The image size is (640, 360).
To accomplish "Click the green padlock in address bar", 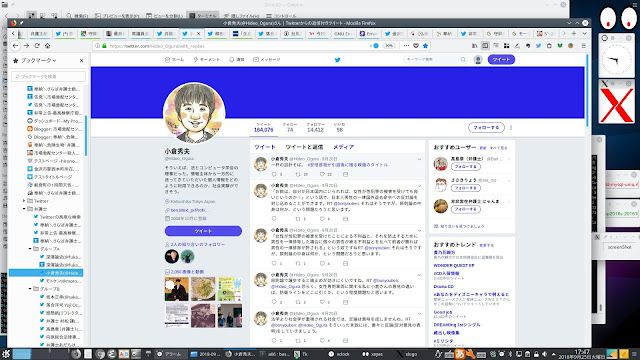I will click(104, 46).
